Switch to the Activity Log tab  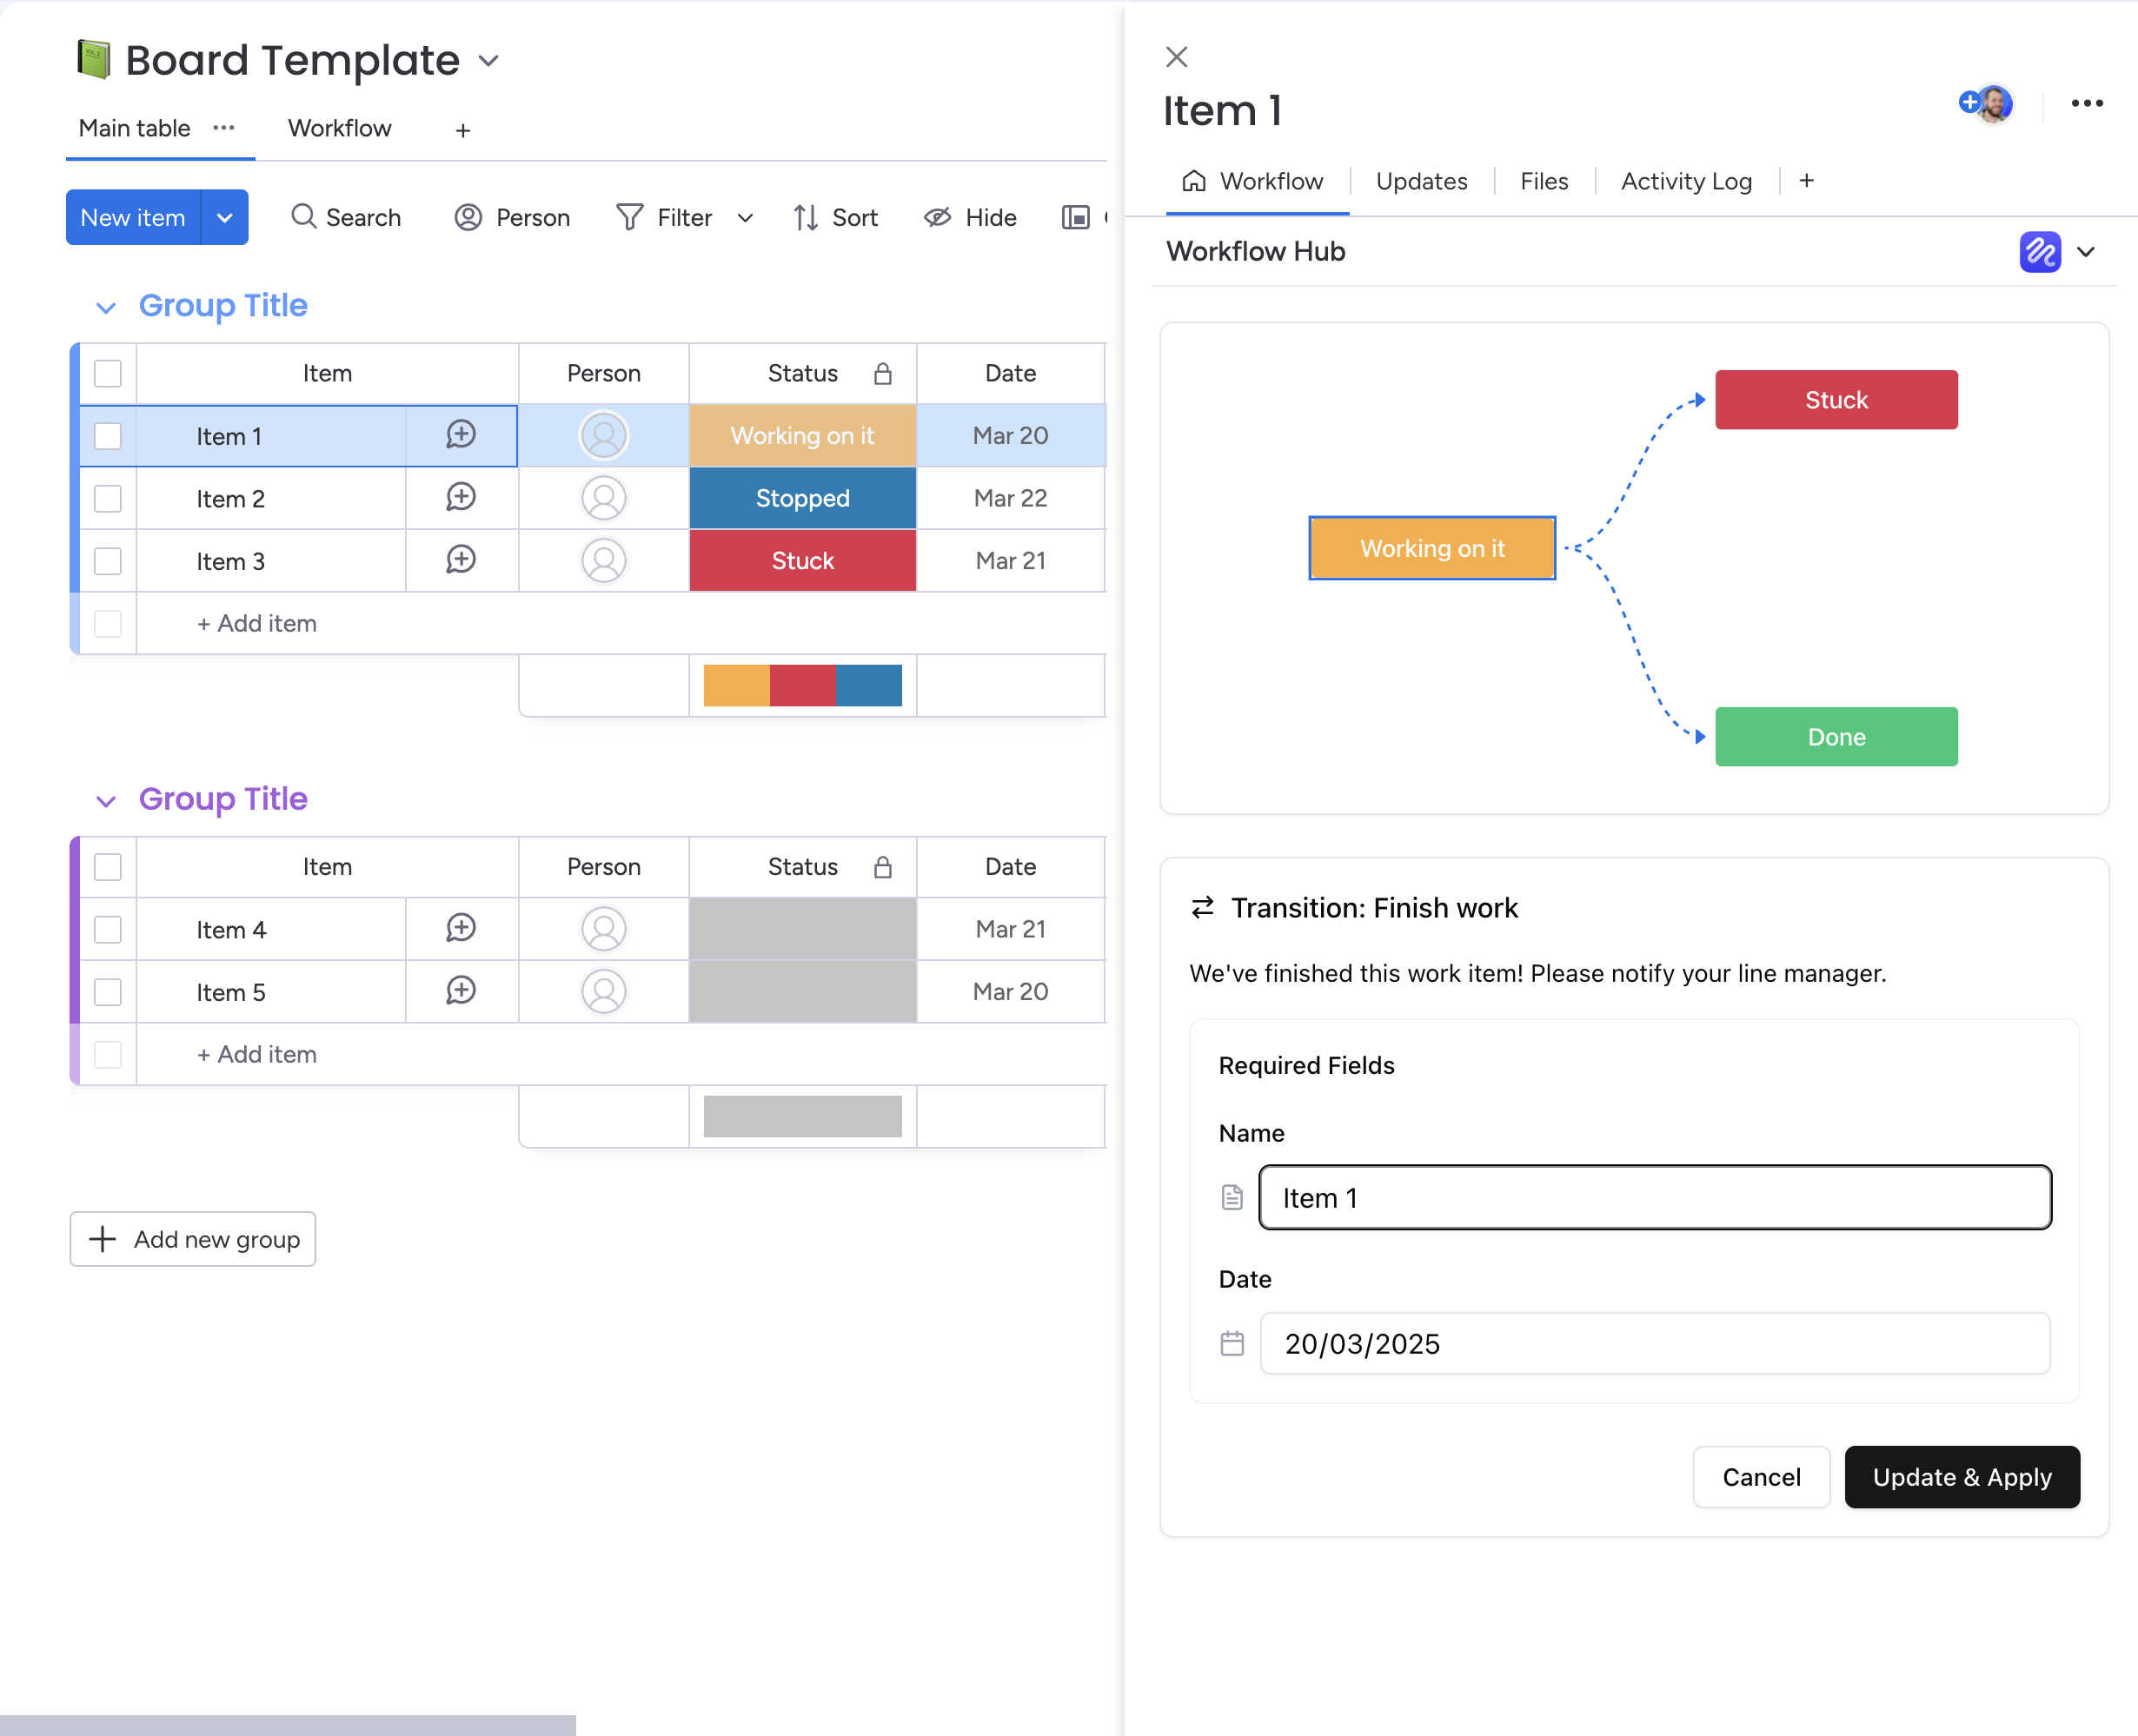1686,181
